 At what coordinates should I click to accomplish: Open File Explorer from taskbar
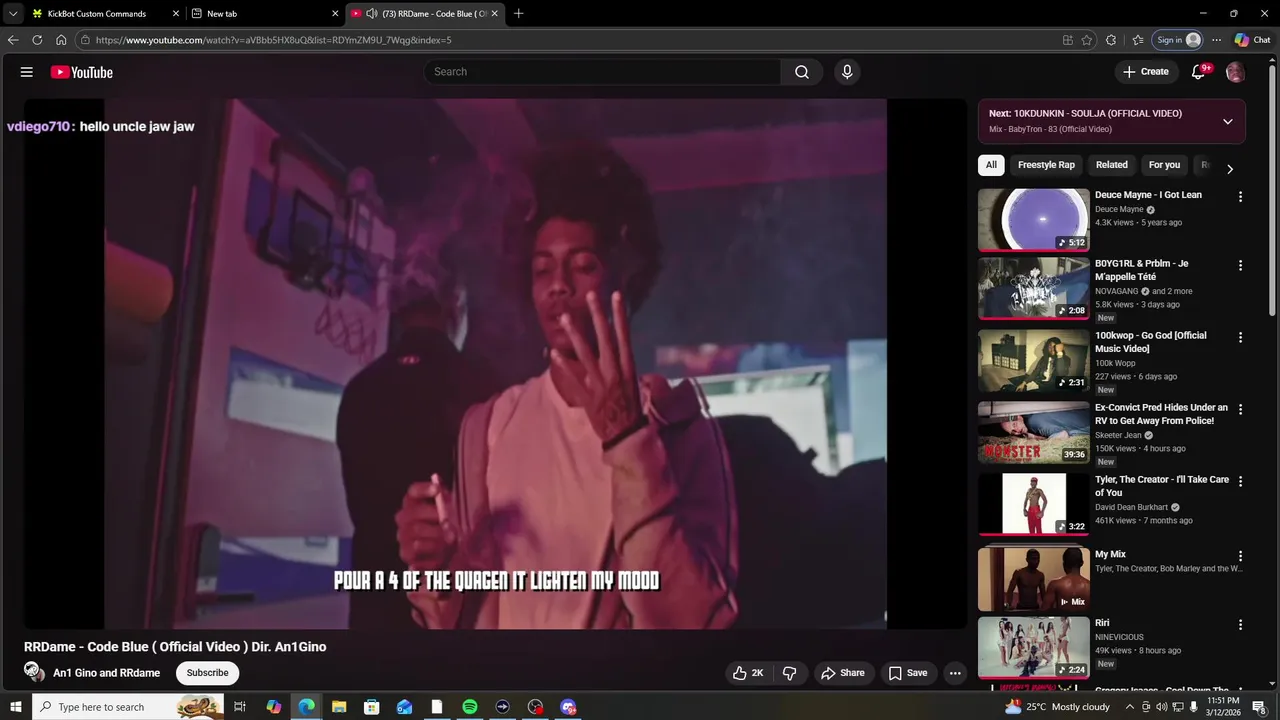(339, 707)
